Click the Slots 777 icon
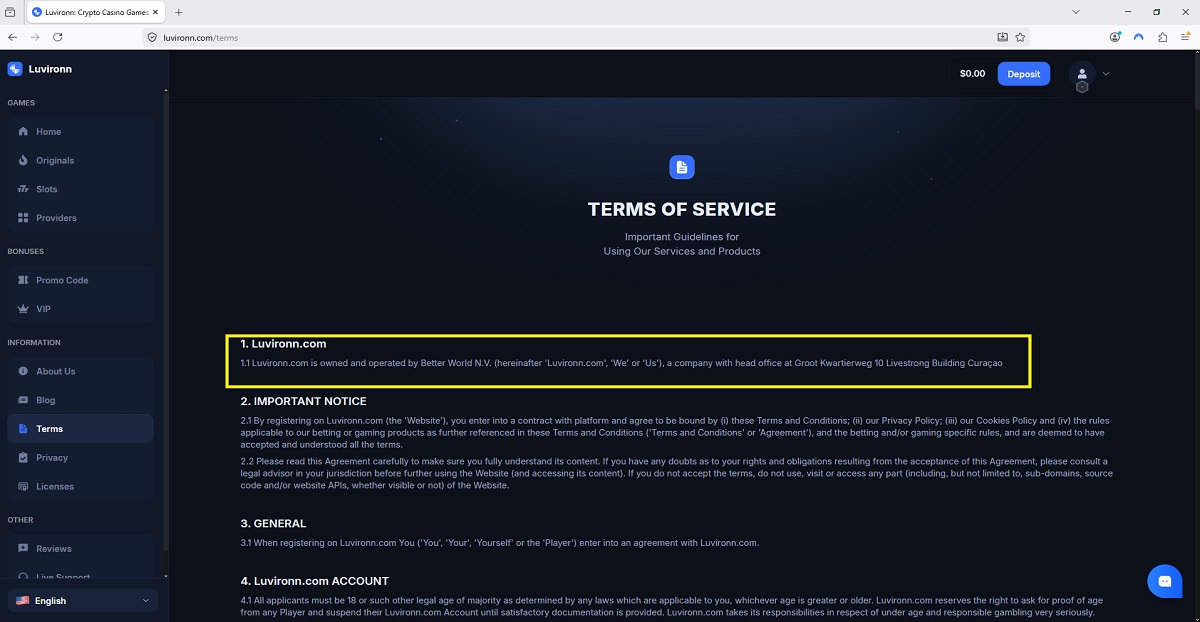The height and width of the screenshot is (622, 1200). tap(24, 189)
